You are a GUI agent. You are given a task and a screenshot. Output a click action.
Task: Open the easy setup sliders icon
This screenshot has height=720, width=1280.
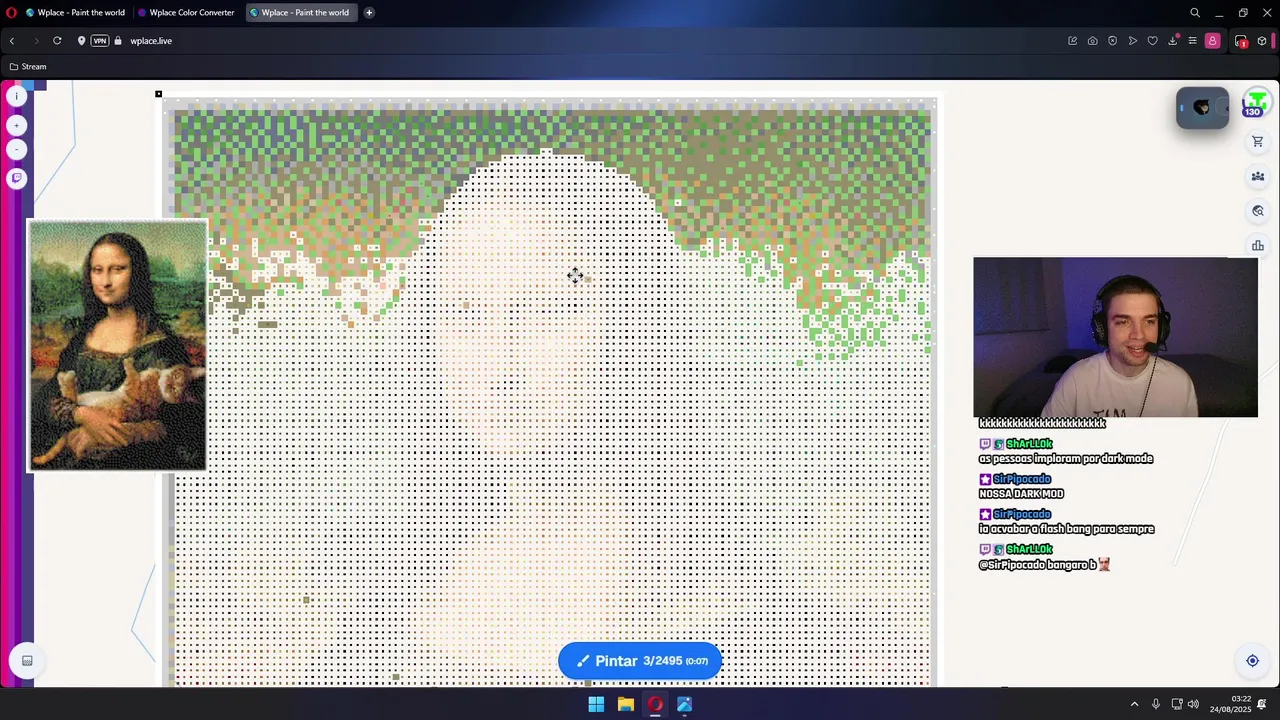pyautogui.click(x=1192, y=41)
